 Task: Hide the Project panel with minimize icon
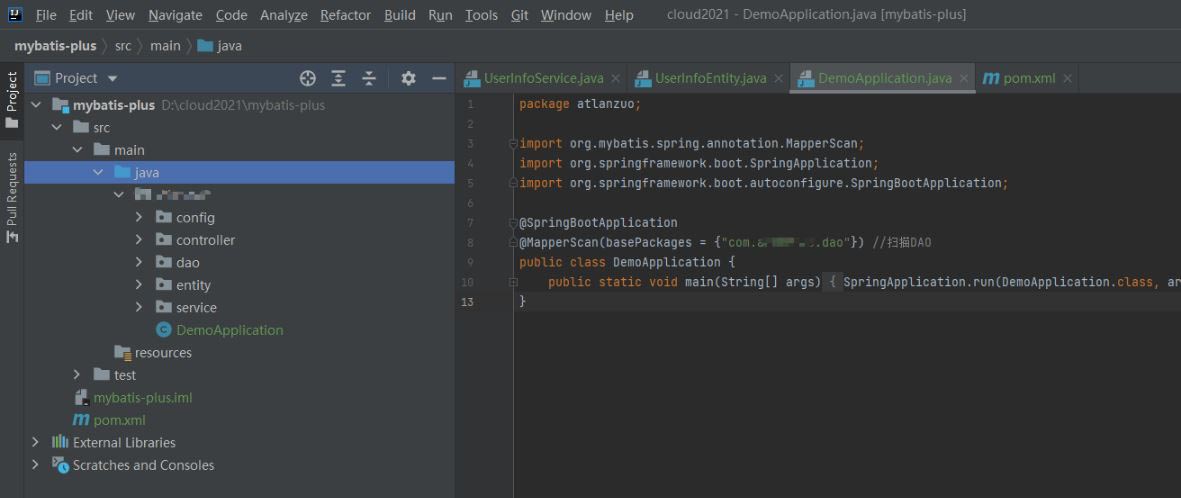[438, 78]
